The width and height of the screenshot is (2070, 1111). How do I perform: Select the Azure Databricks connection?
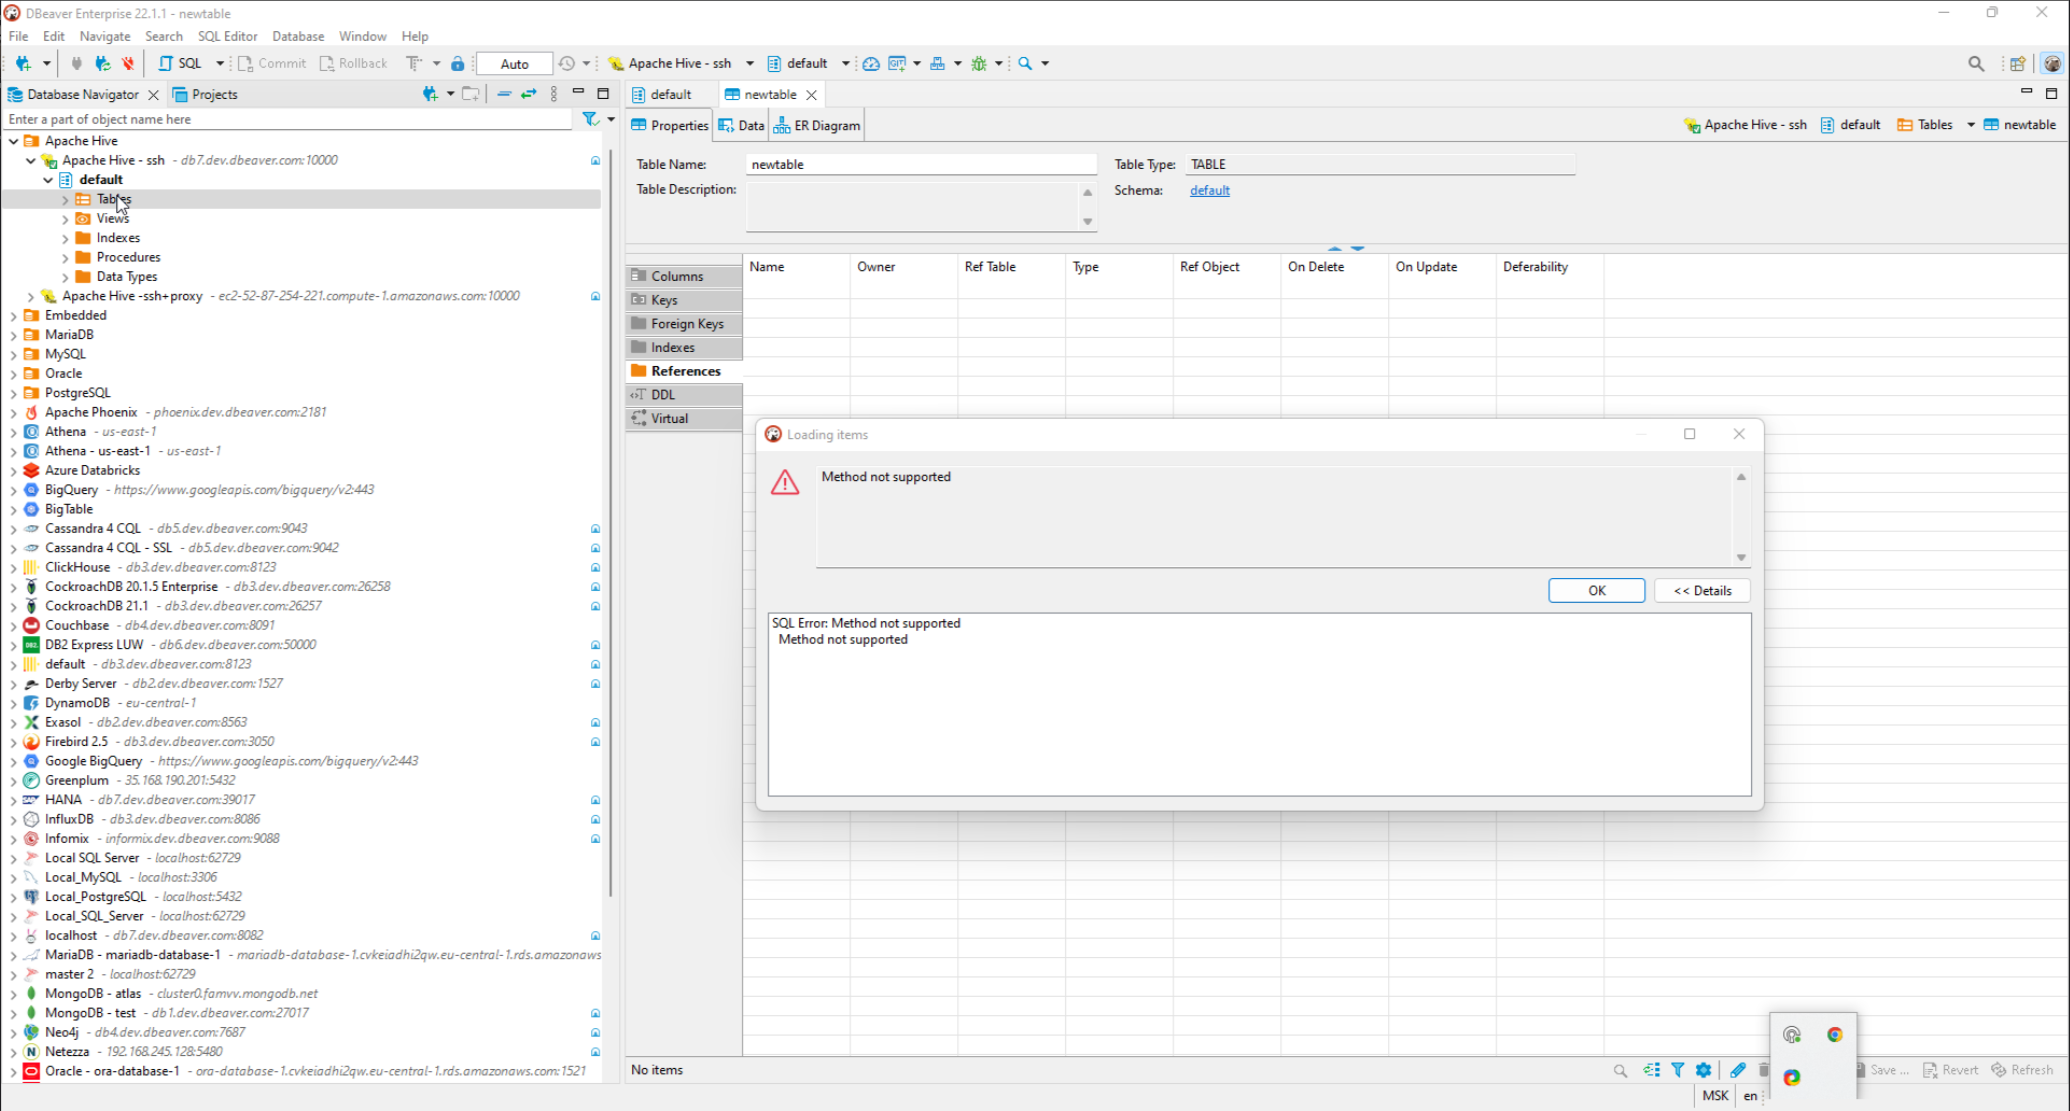92,471
